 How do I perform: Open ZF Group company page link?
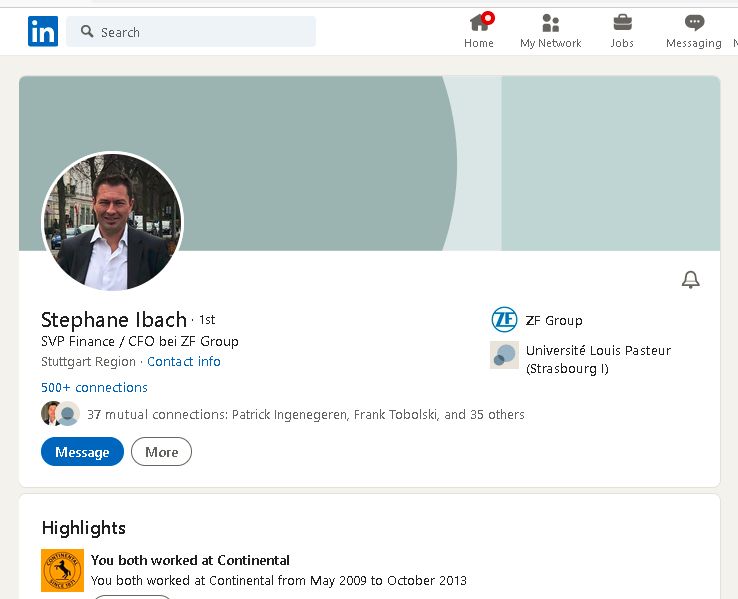click(554, 321)
